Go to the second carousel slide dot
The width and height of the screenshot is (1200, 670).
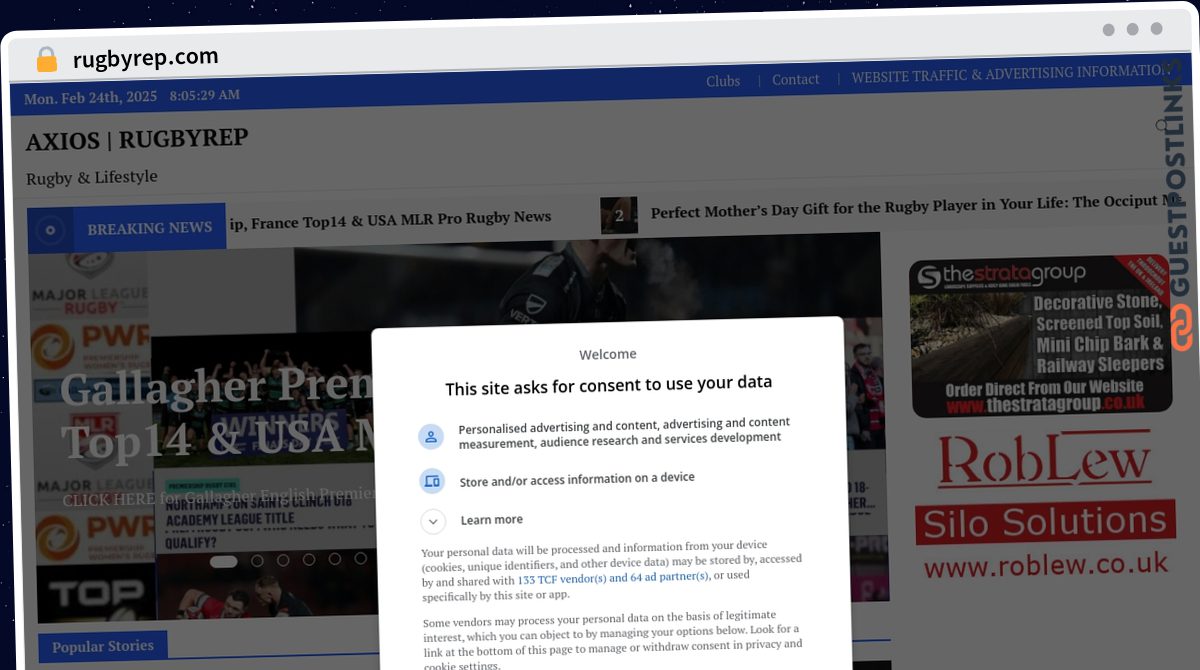258,561
